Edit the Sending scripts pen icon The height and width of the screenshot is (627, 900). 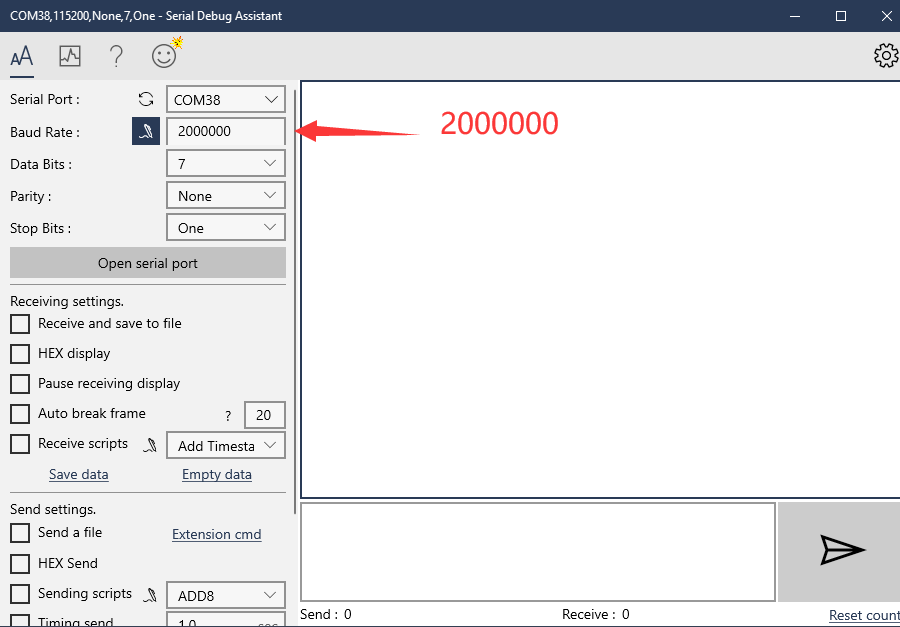pos(150,595)
